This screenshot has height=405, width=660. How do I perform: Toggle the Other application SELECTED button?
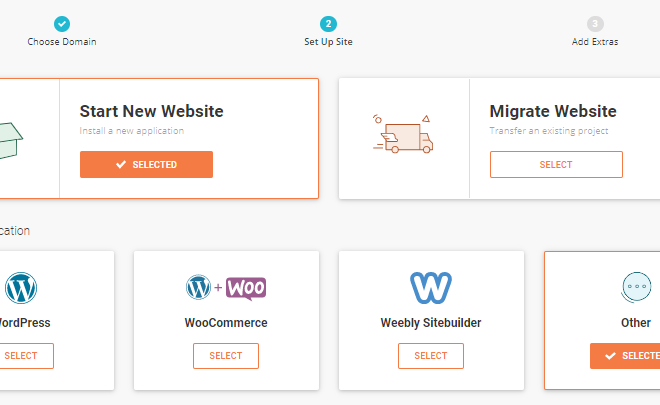pos(625,356)
